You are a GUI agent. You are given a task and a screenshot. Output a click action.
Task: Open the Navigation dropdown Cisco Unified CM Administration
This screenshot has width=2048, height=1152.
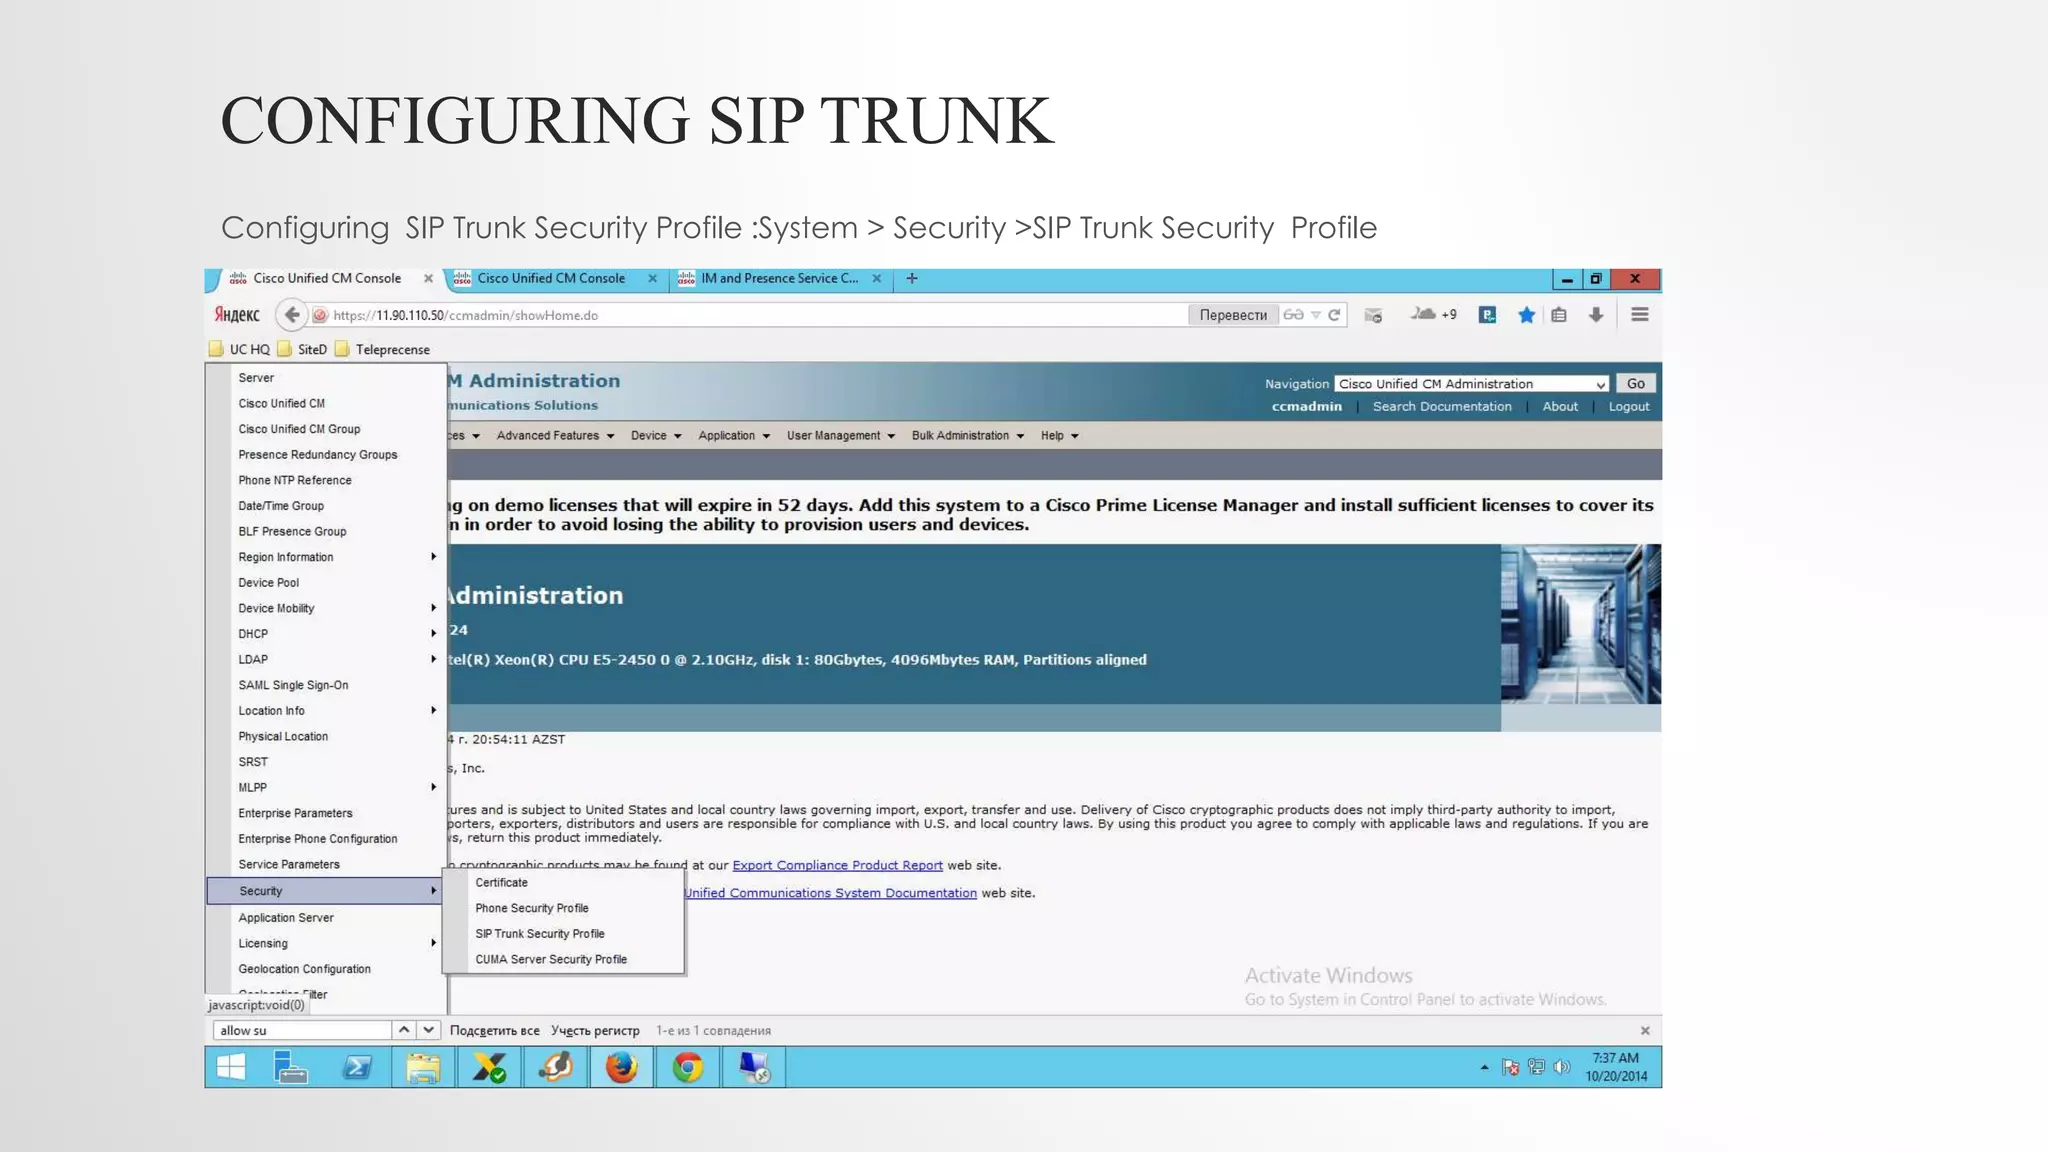(1472, 384)
